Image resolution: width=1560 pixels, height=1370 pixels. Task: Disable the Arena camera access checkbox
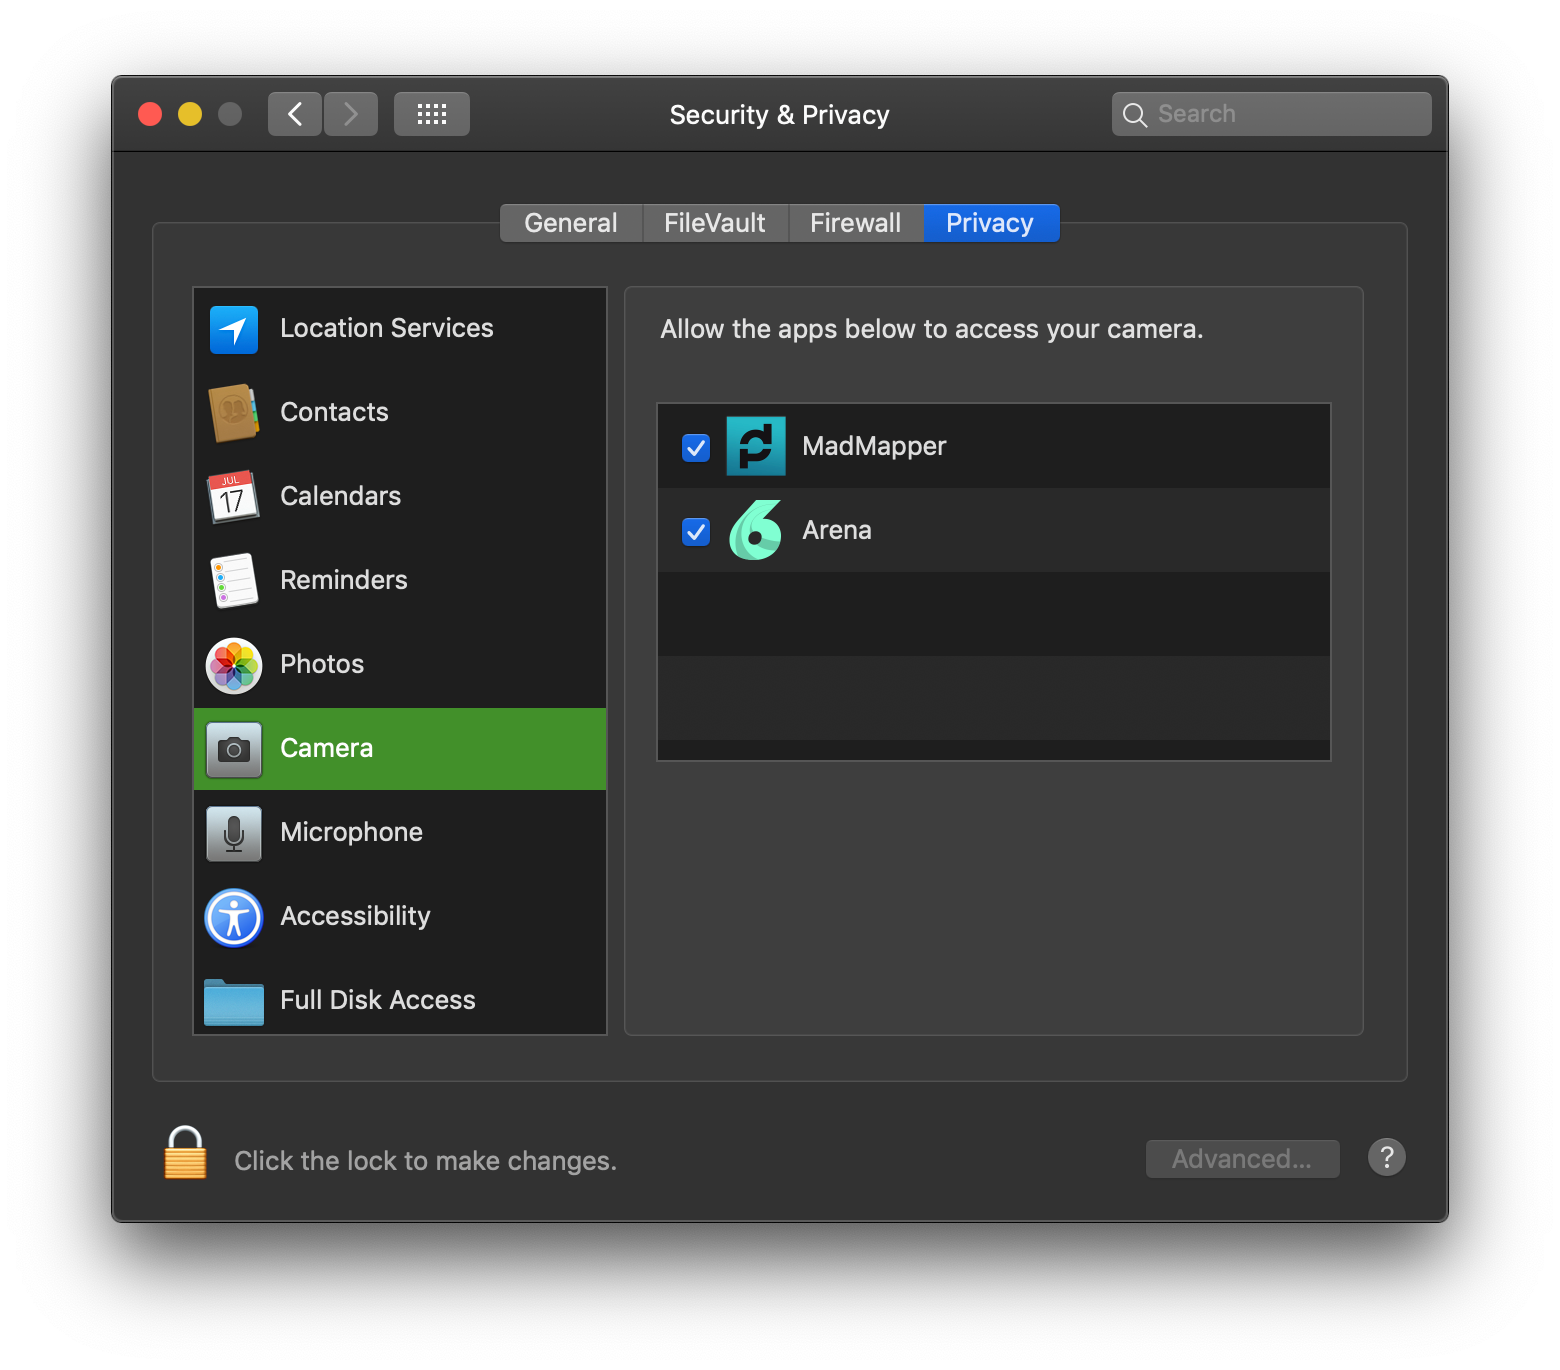click(x=696, y=531)
